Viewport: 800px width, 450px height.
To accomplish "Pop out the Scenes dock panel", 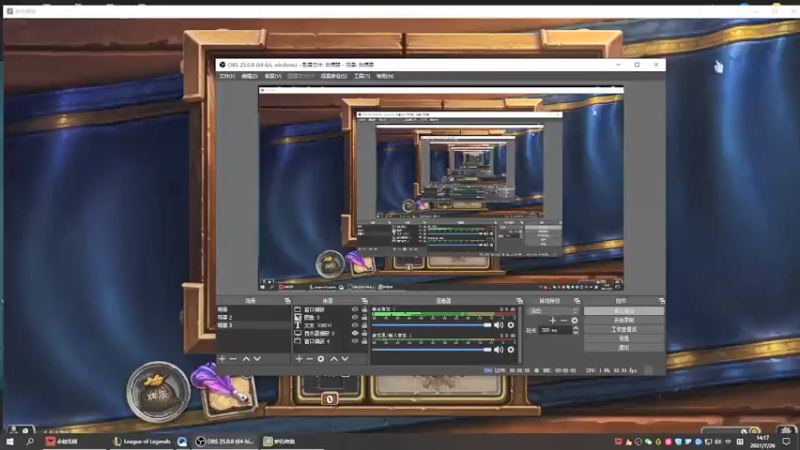I will (x=287, y=301).
